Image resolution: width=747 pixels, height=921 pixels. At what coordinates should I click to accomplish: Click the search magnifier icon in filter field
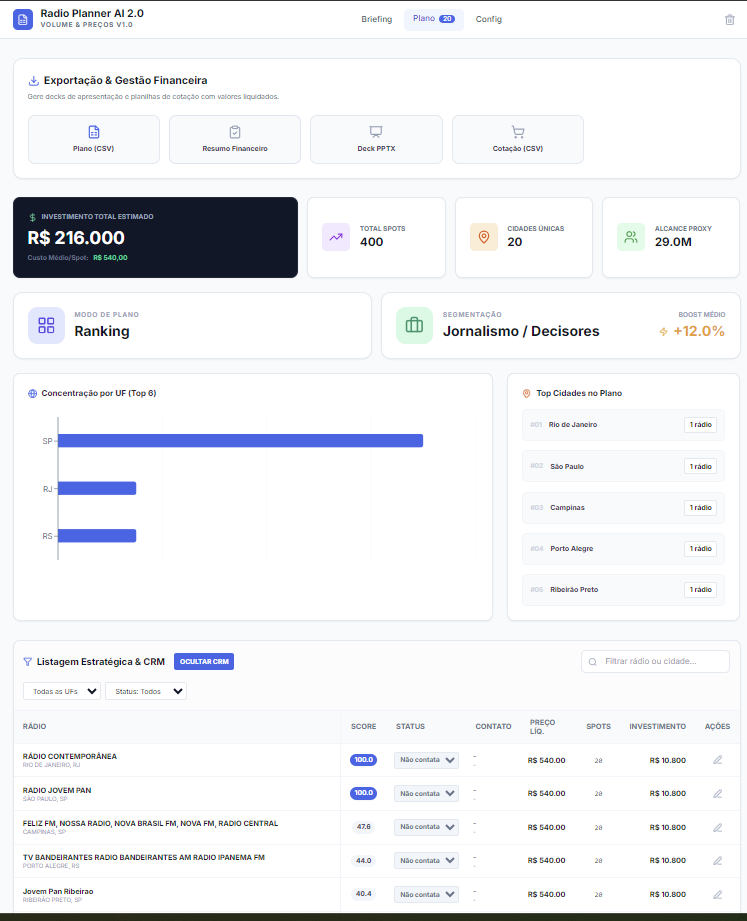(x=593, y=662)
